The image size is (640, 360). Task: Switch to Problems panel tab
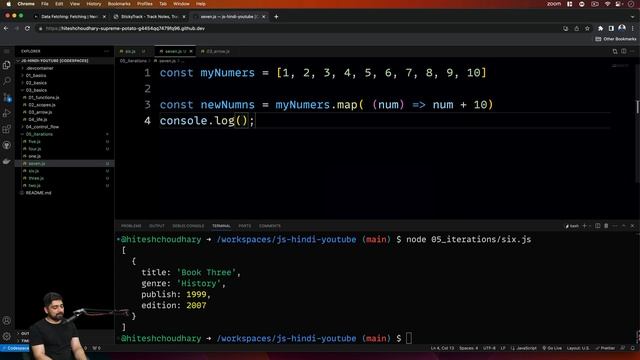[131, 226]
